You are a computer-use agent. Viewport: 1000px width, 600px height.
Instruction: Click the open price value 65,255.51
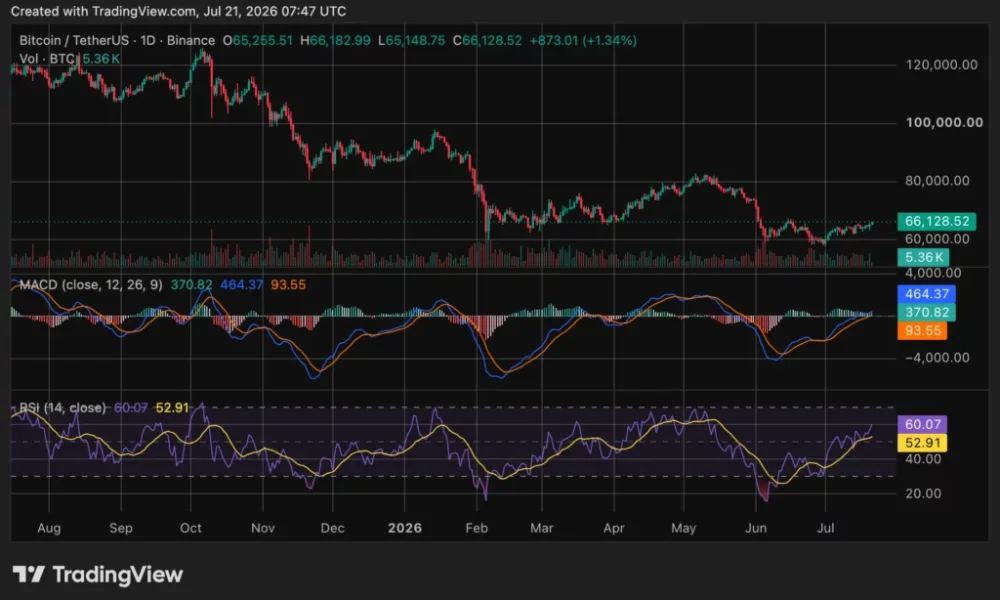[262, 40]
